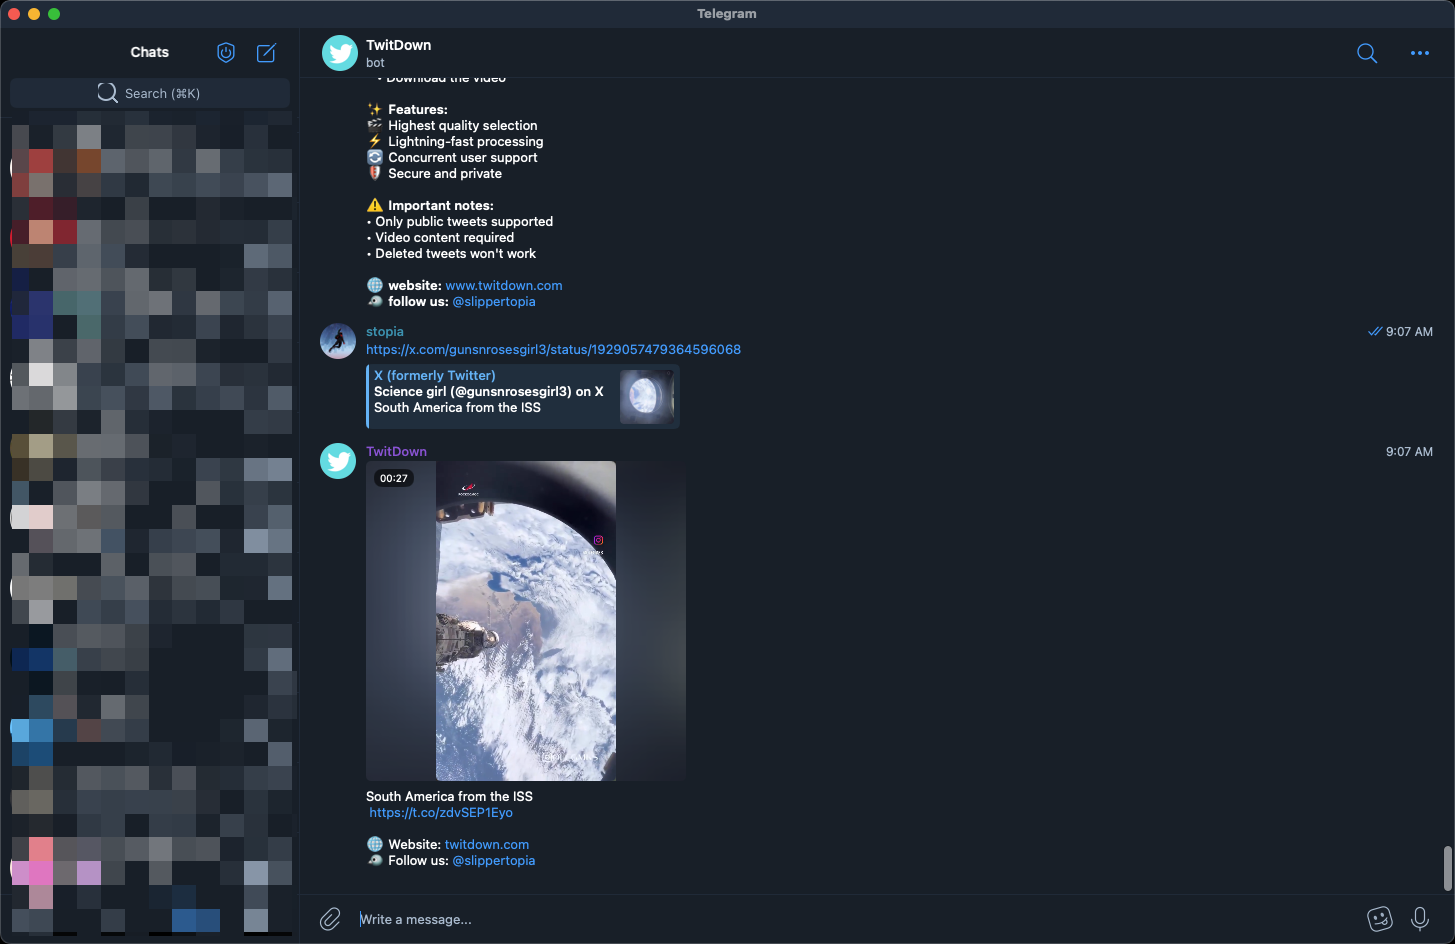The image size is (1455, 944).
Task: Click the Write a message input
Action: (x=855, y=919)
